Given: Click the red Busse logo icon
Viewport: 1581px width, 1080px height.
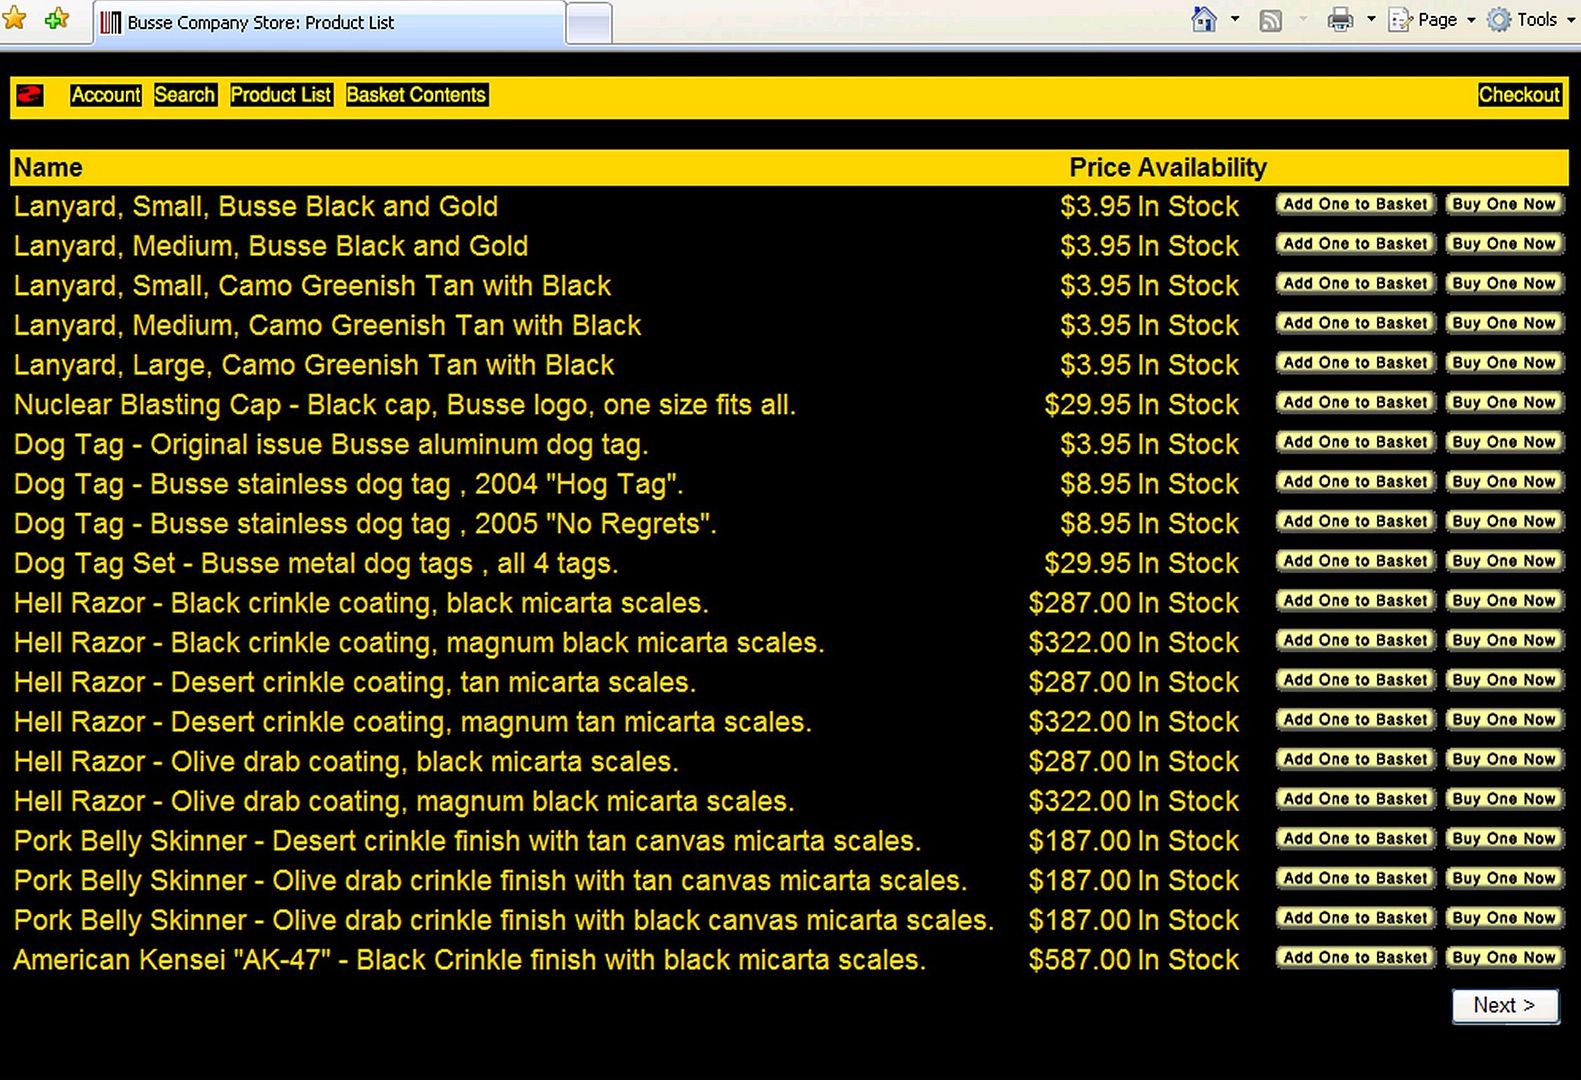Looking at the screenshot, I should tap(30, 95).
